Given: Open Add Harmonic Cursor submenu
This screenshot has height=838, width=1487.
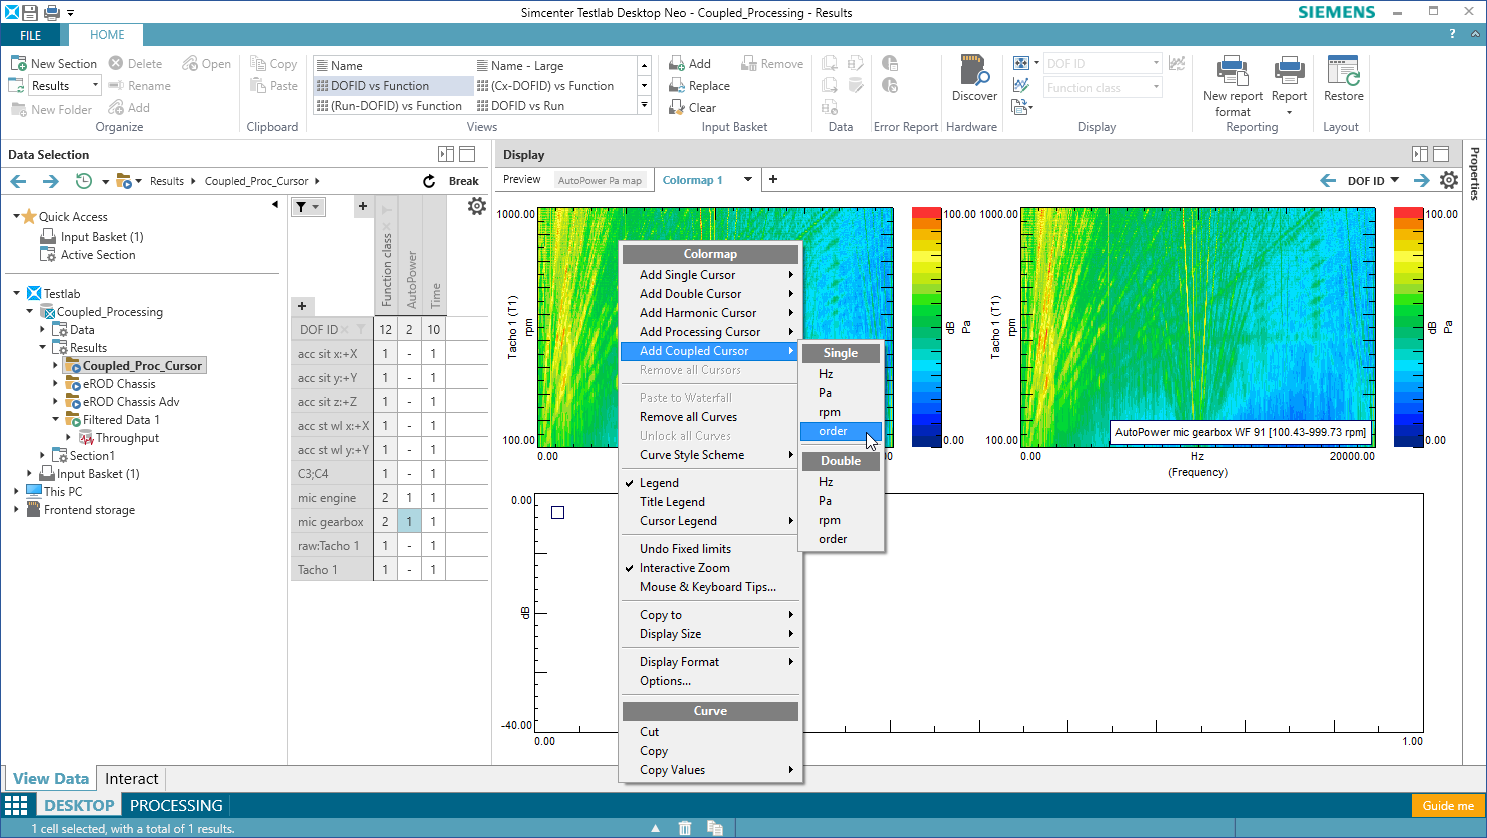Looking at the screenshot, I should 710,313.
